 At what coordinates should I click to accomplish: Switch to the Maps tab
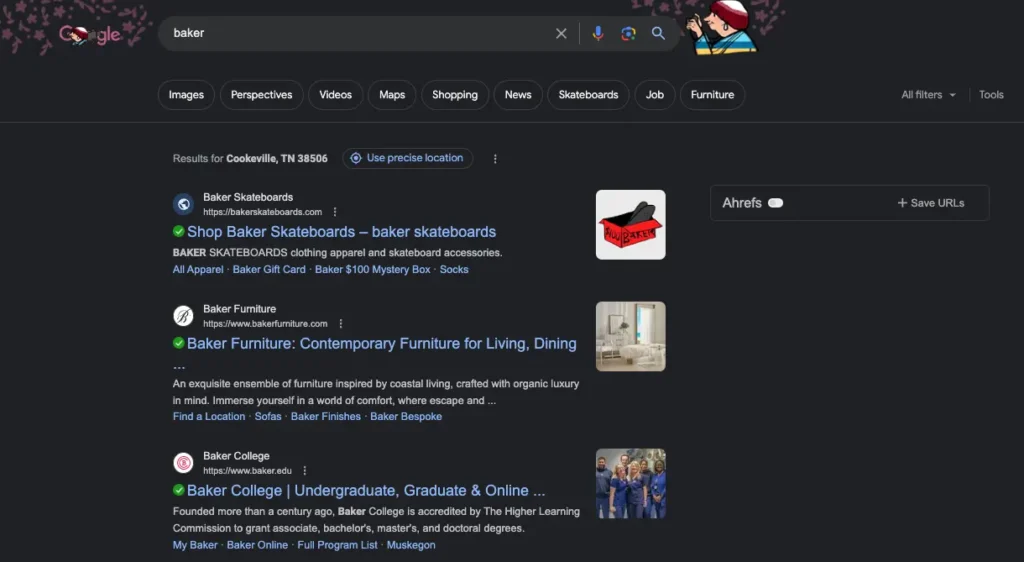392,95
